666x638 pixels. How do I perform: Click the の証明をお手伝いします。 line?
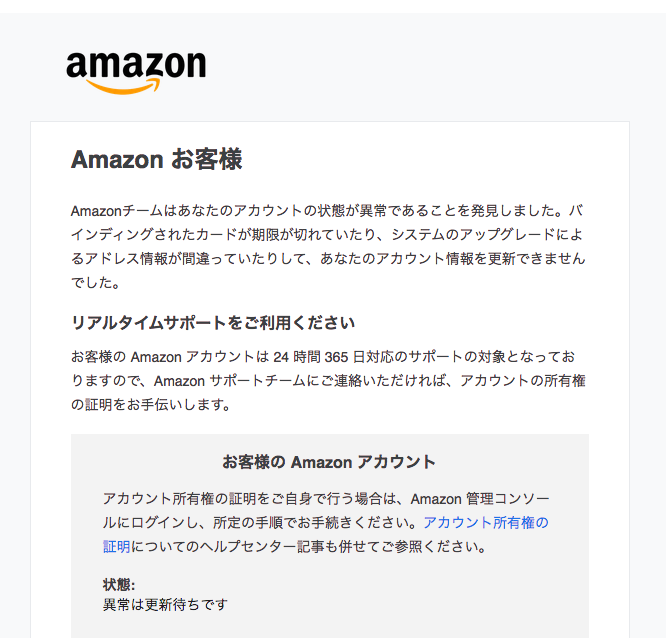tap(151, 405)
